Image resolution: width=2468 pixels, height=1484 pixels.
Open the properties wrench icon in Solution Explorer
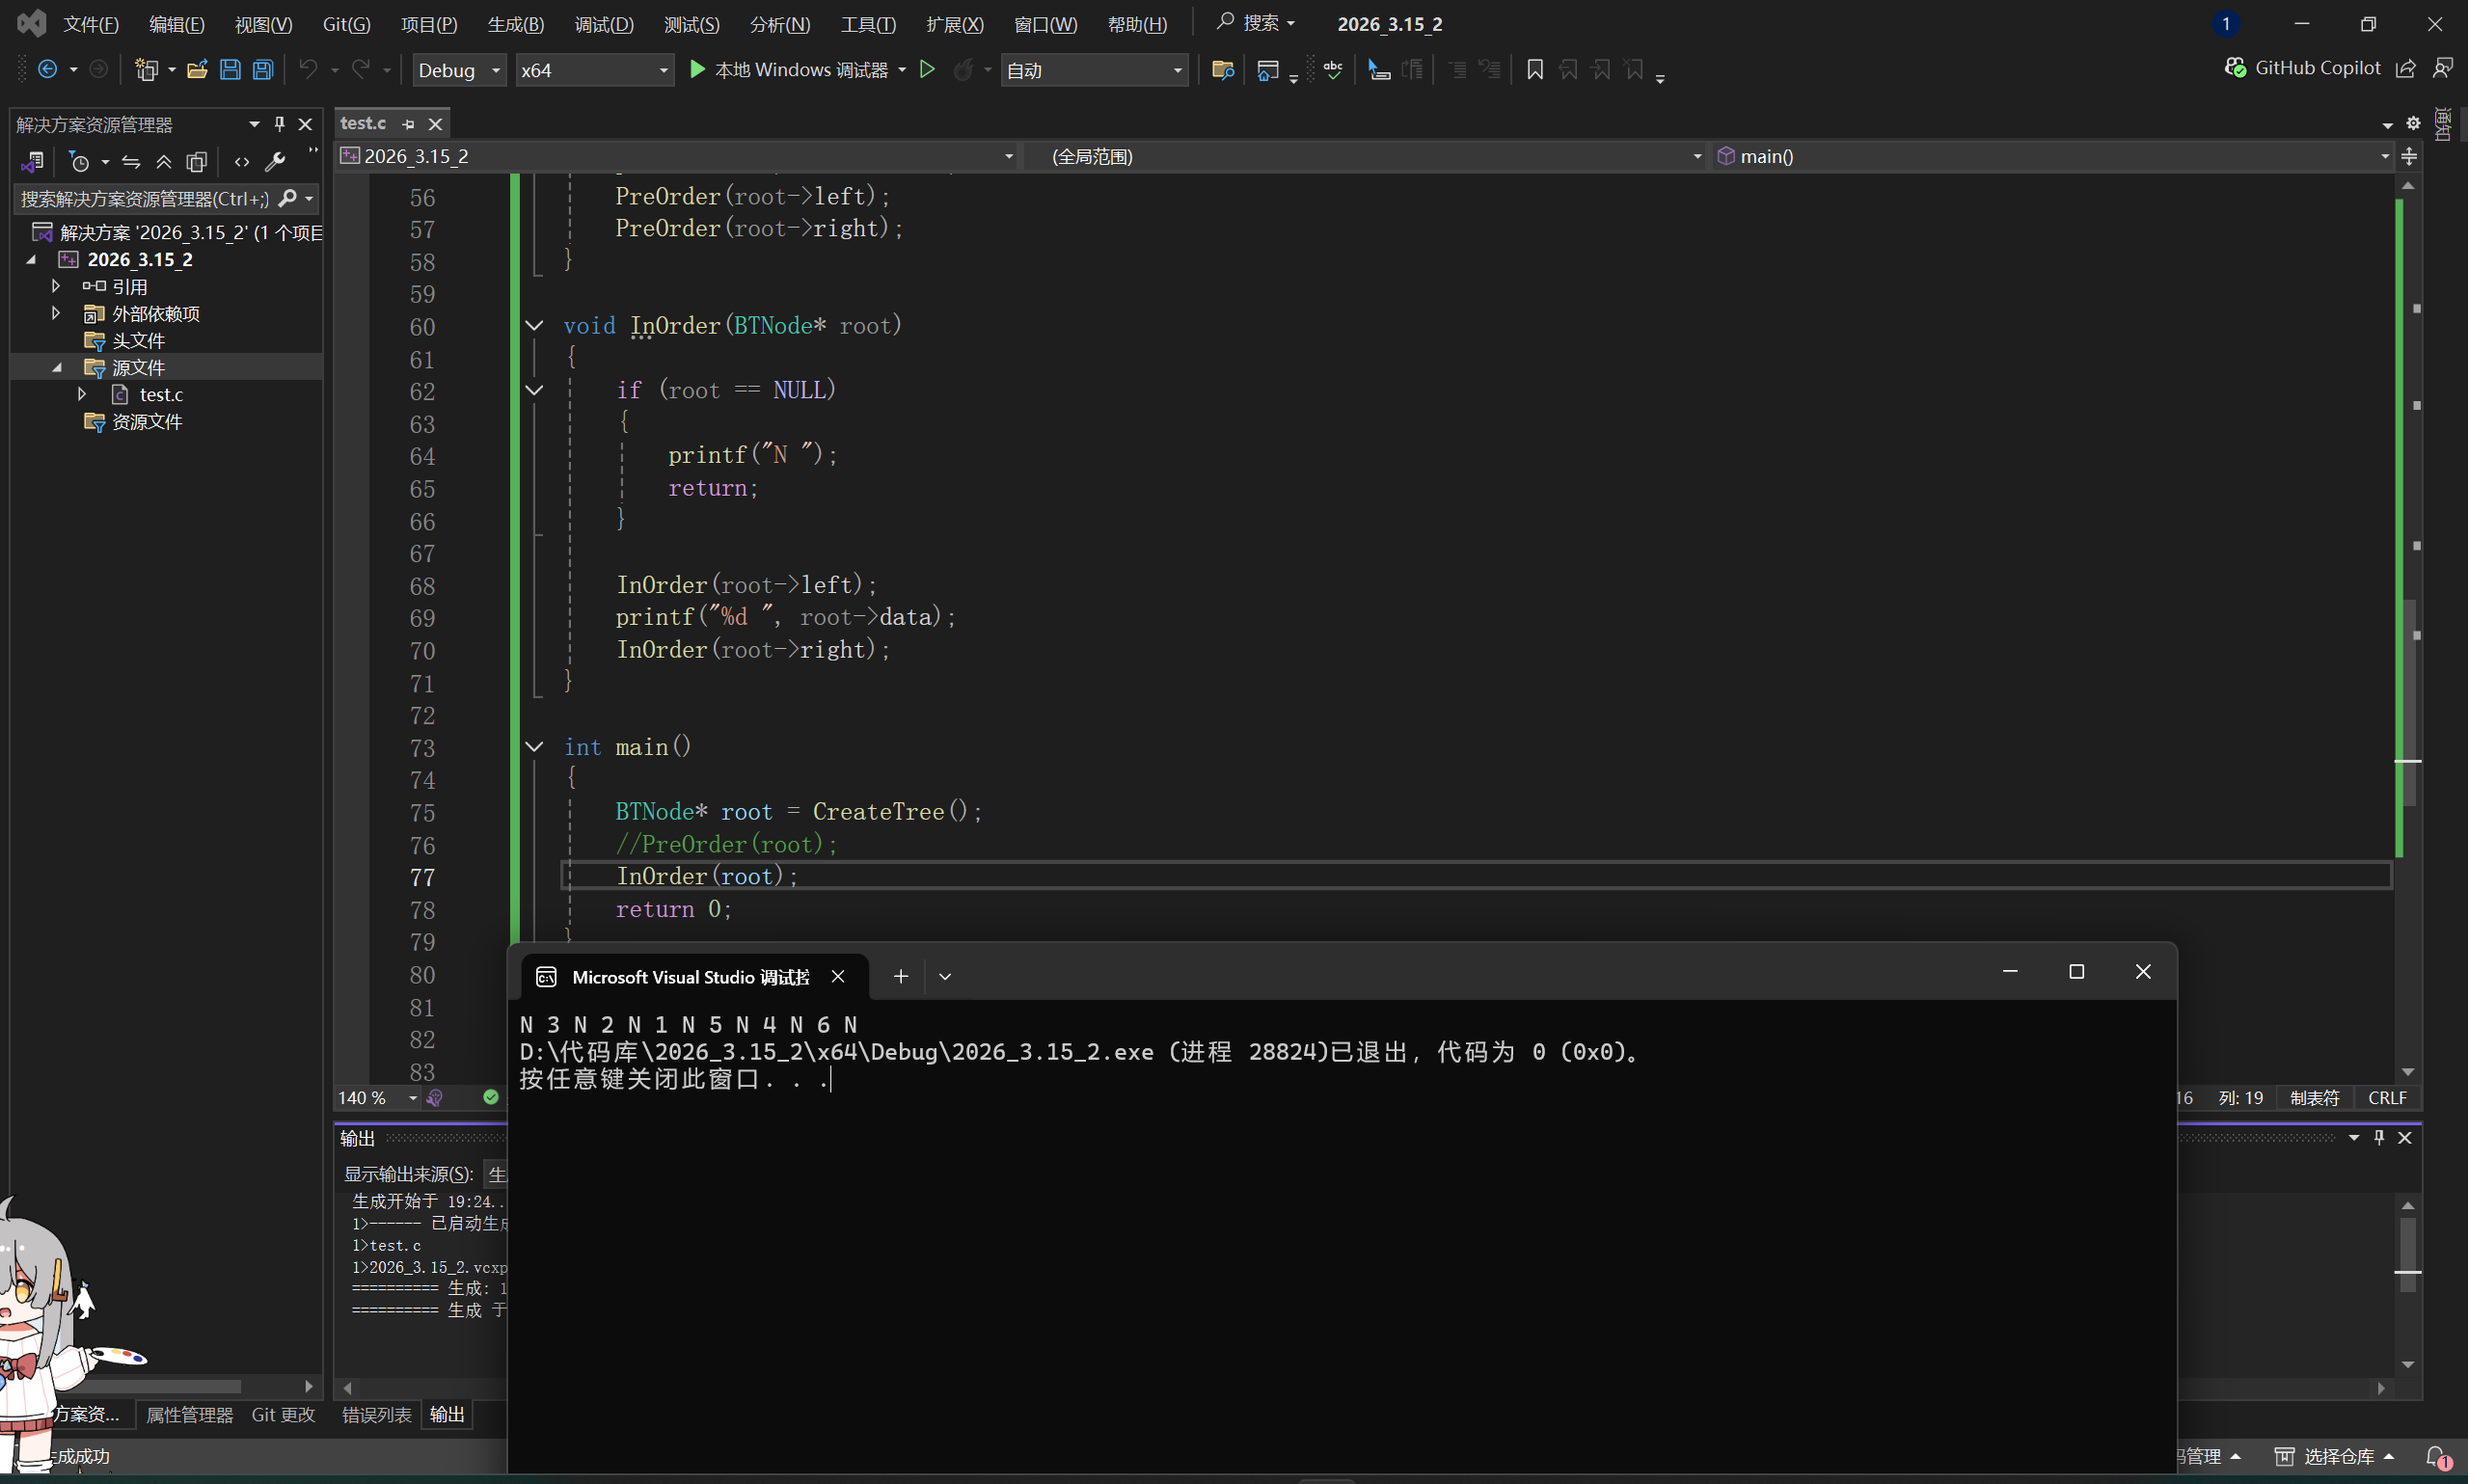click(x=275, y=162)
